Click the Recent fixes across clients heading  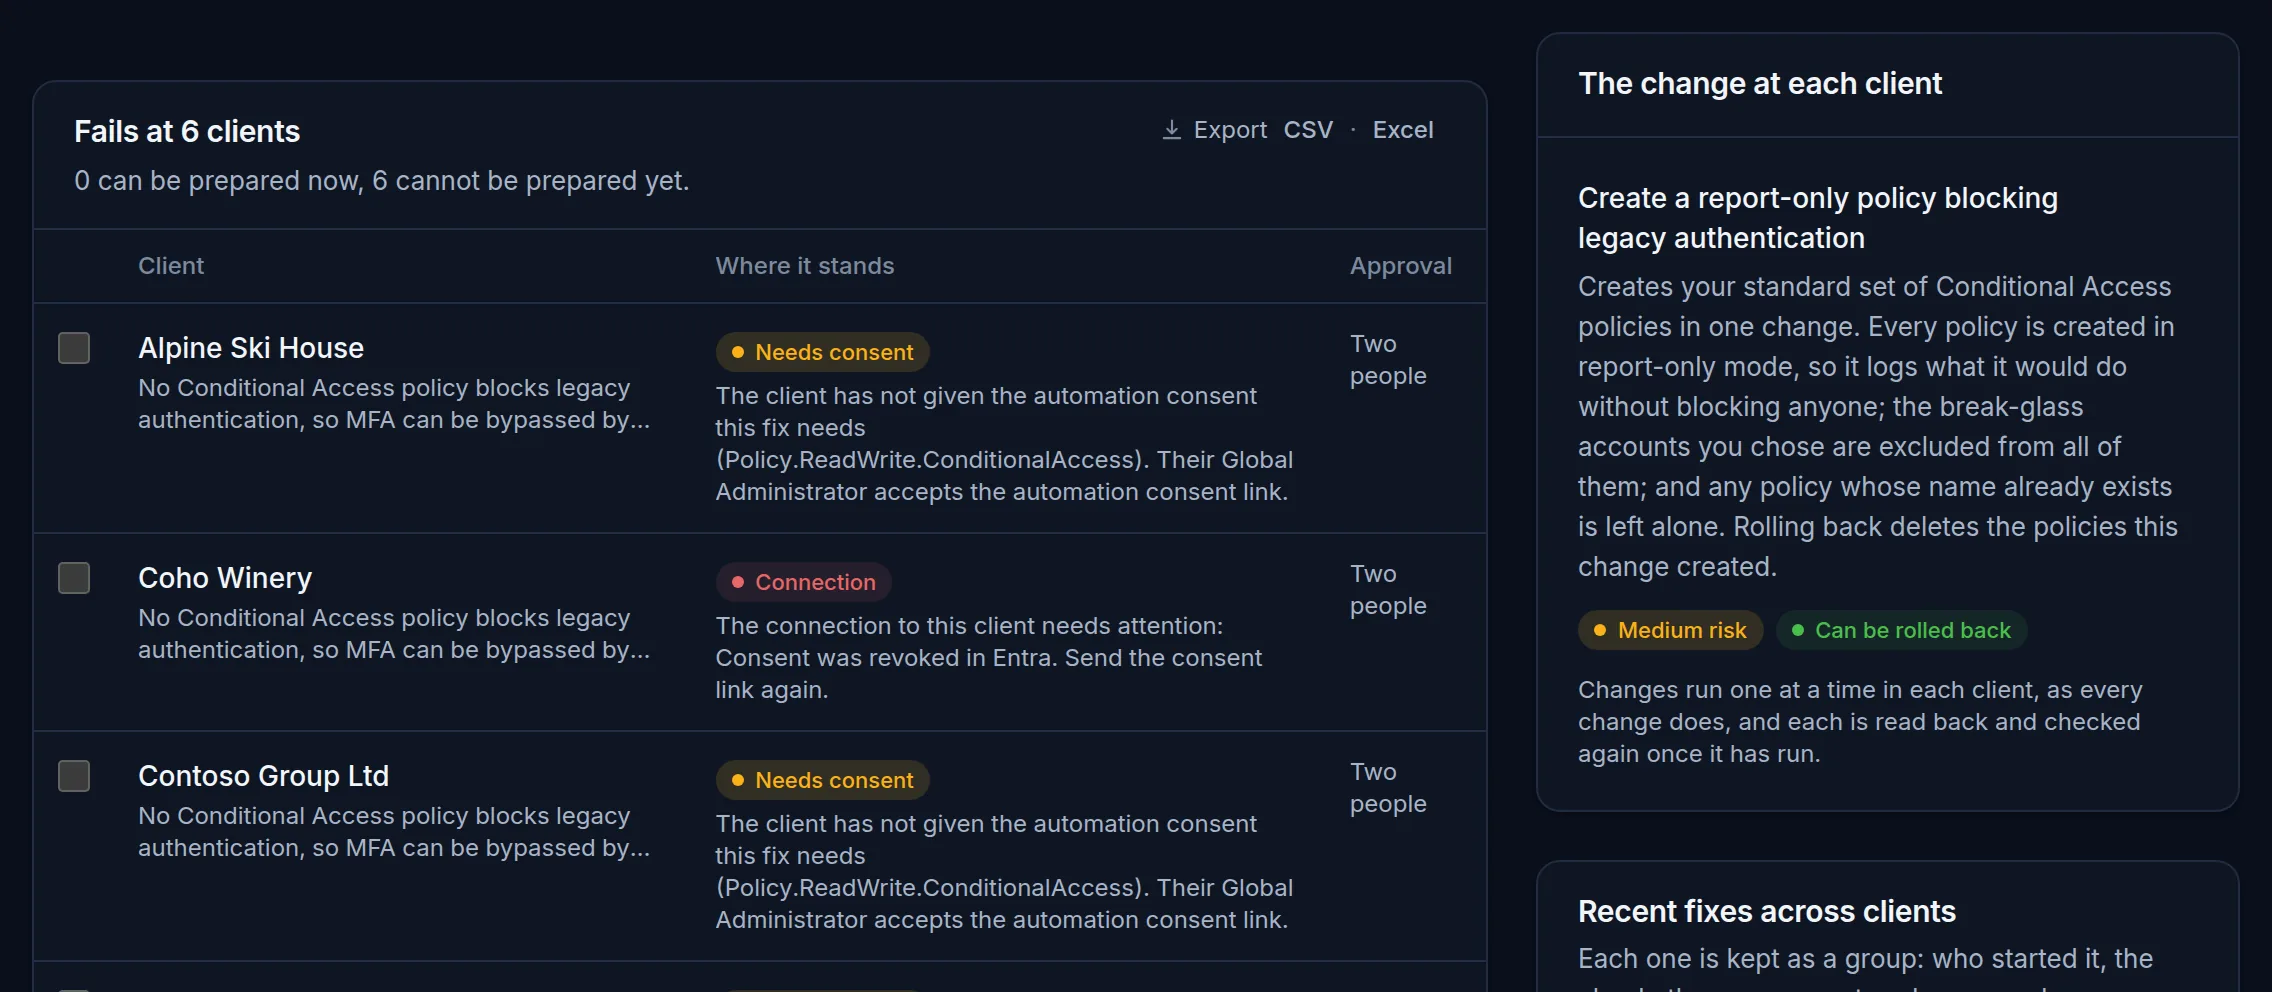click(x=1766, y=912)
